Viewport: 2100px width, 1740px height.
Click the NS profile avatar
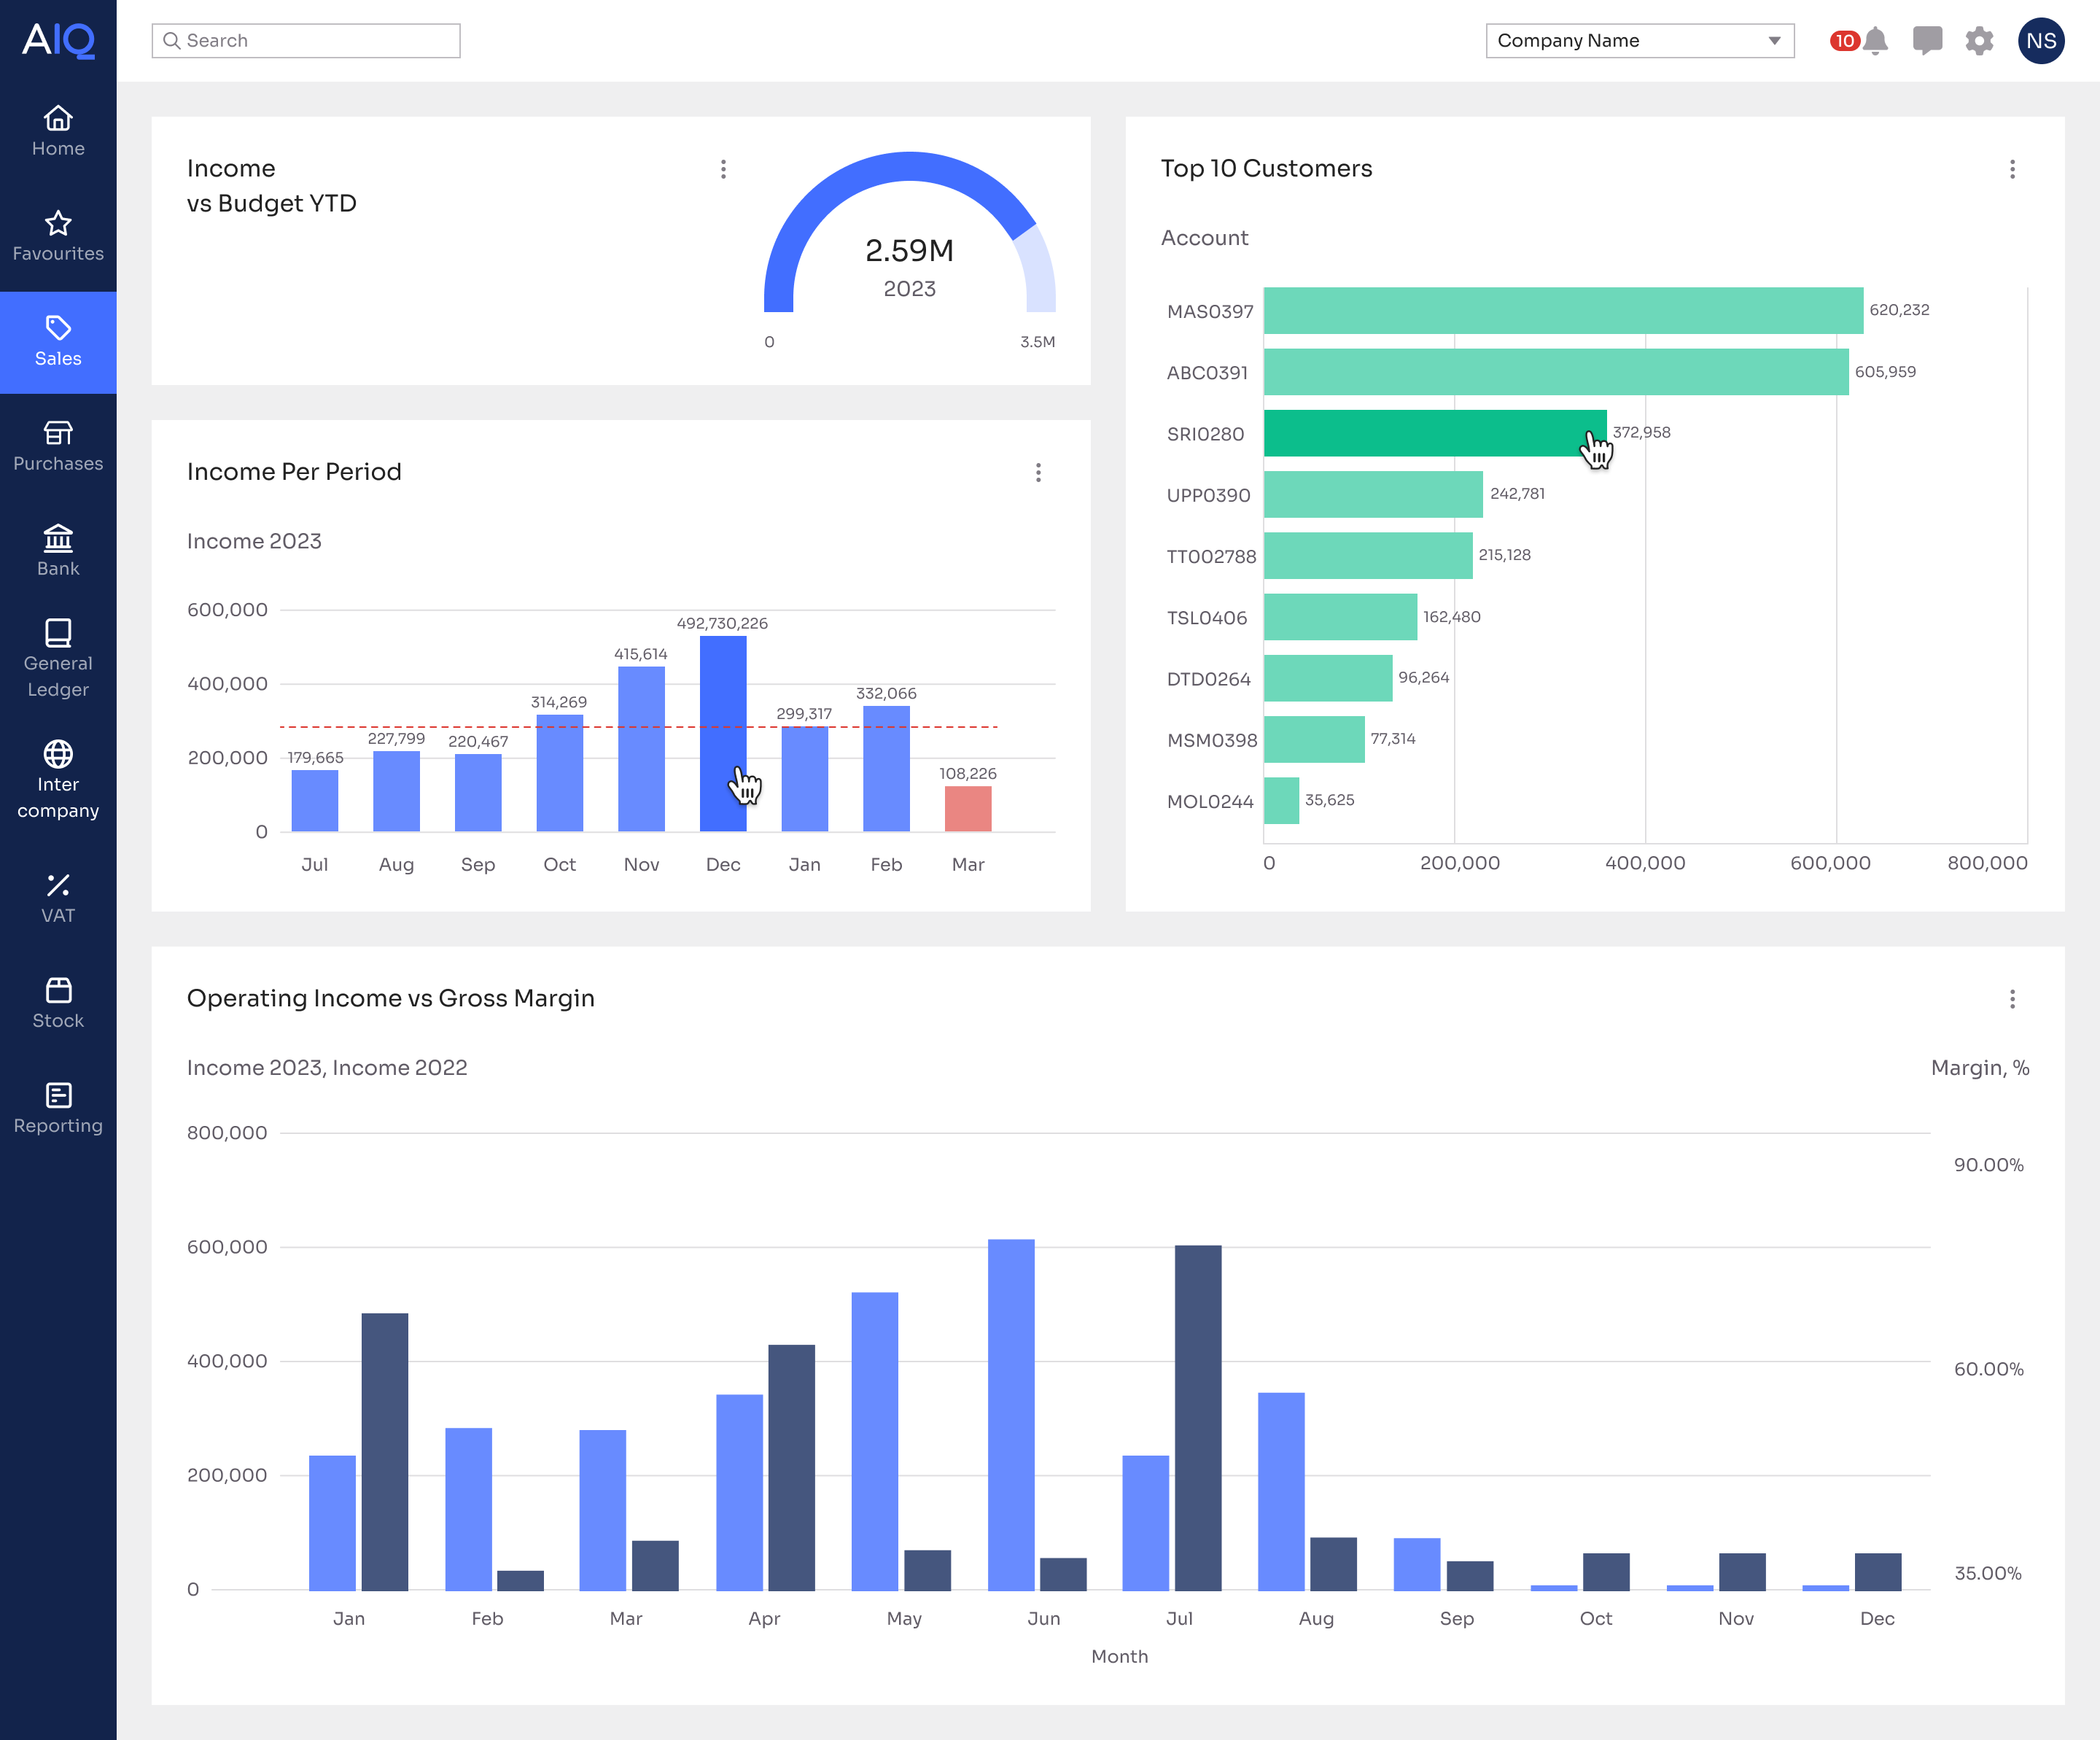(x=2041, y=41)
